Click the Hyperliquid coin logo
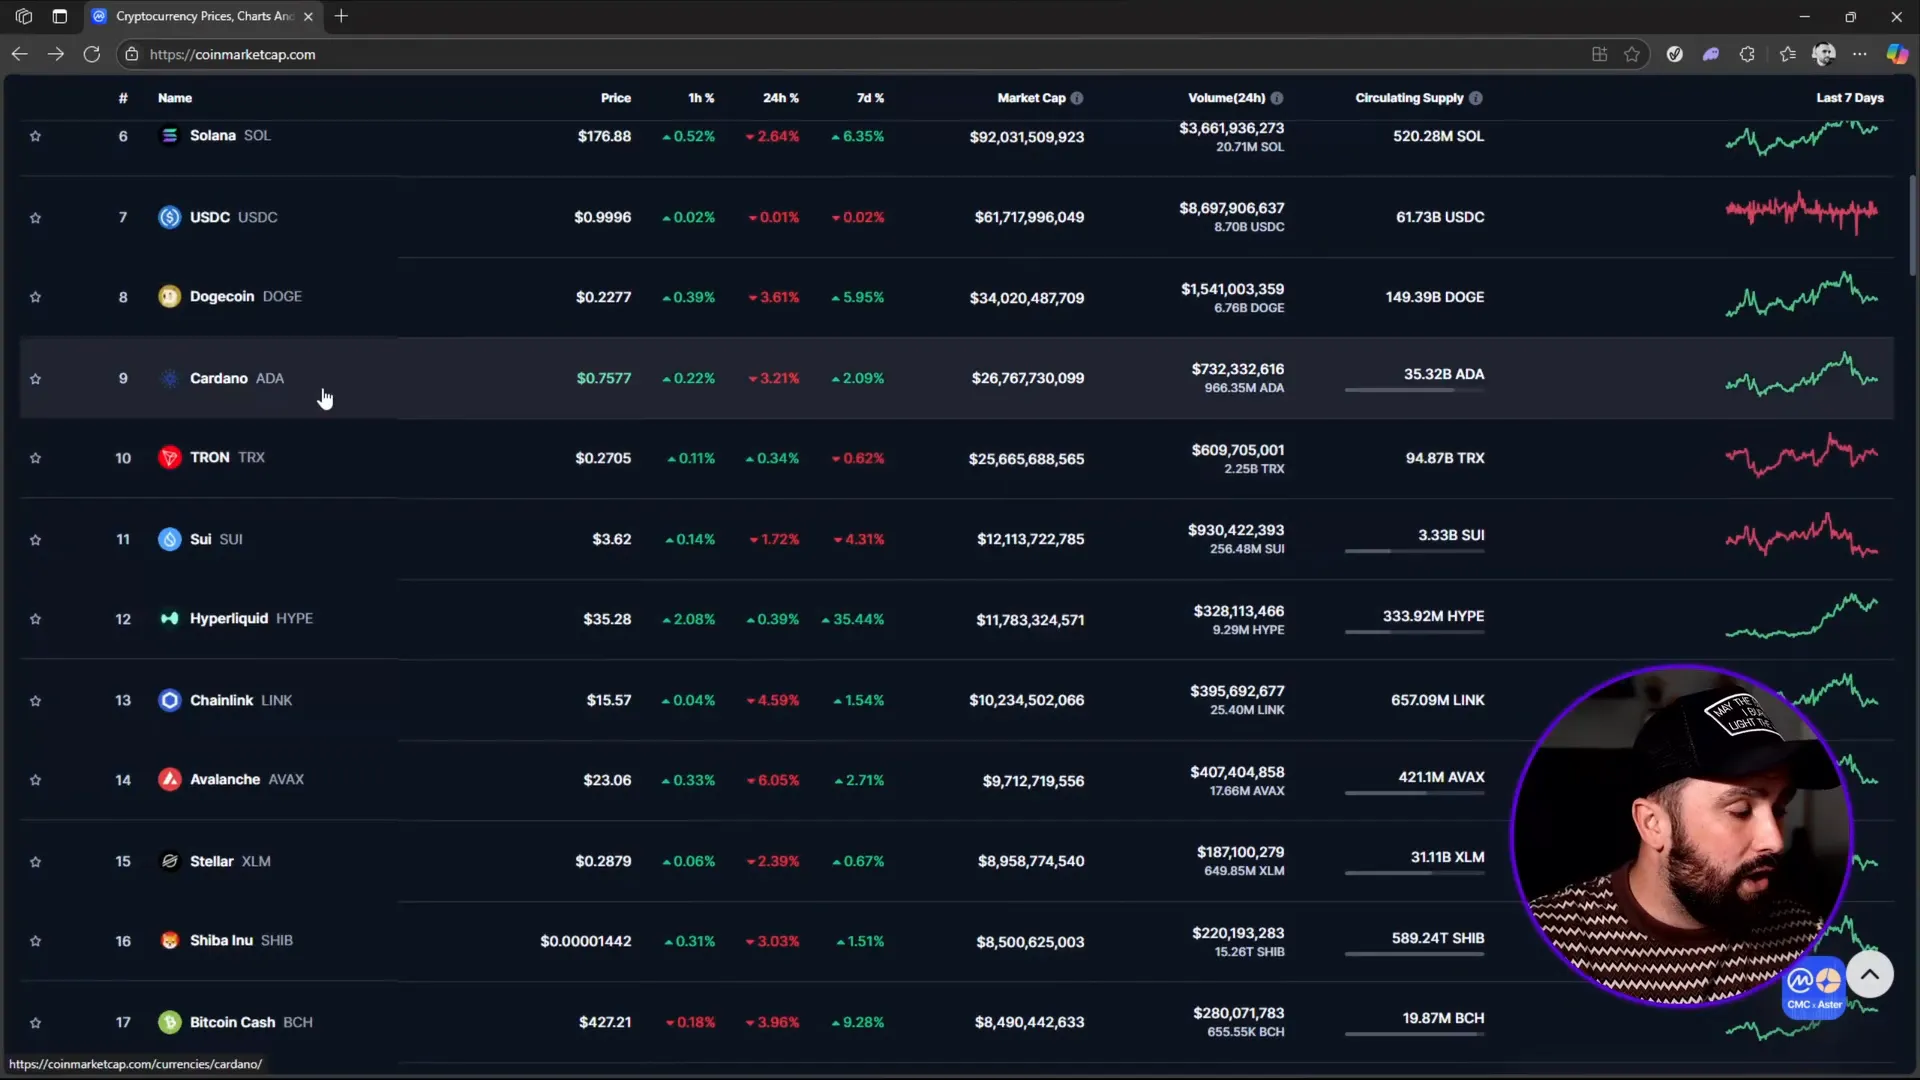 tap(170, 618)
